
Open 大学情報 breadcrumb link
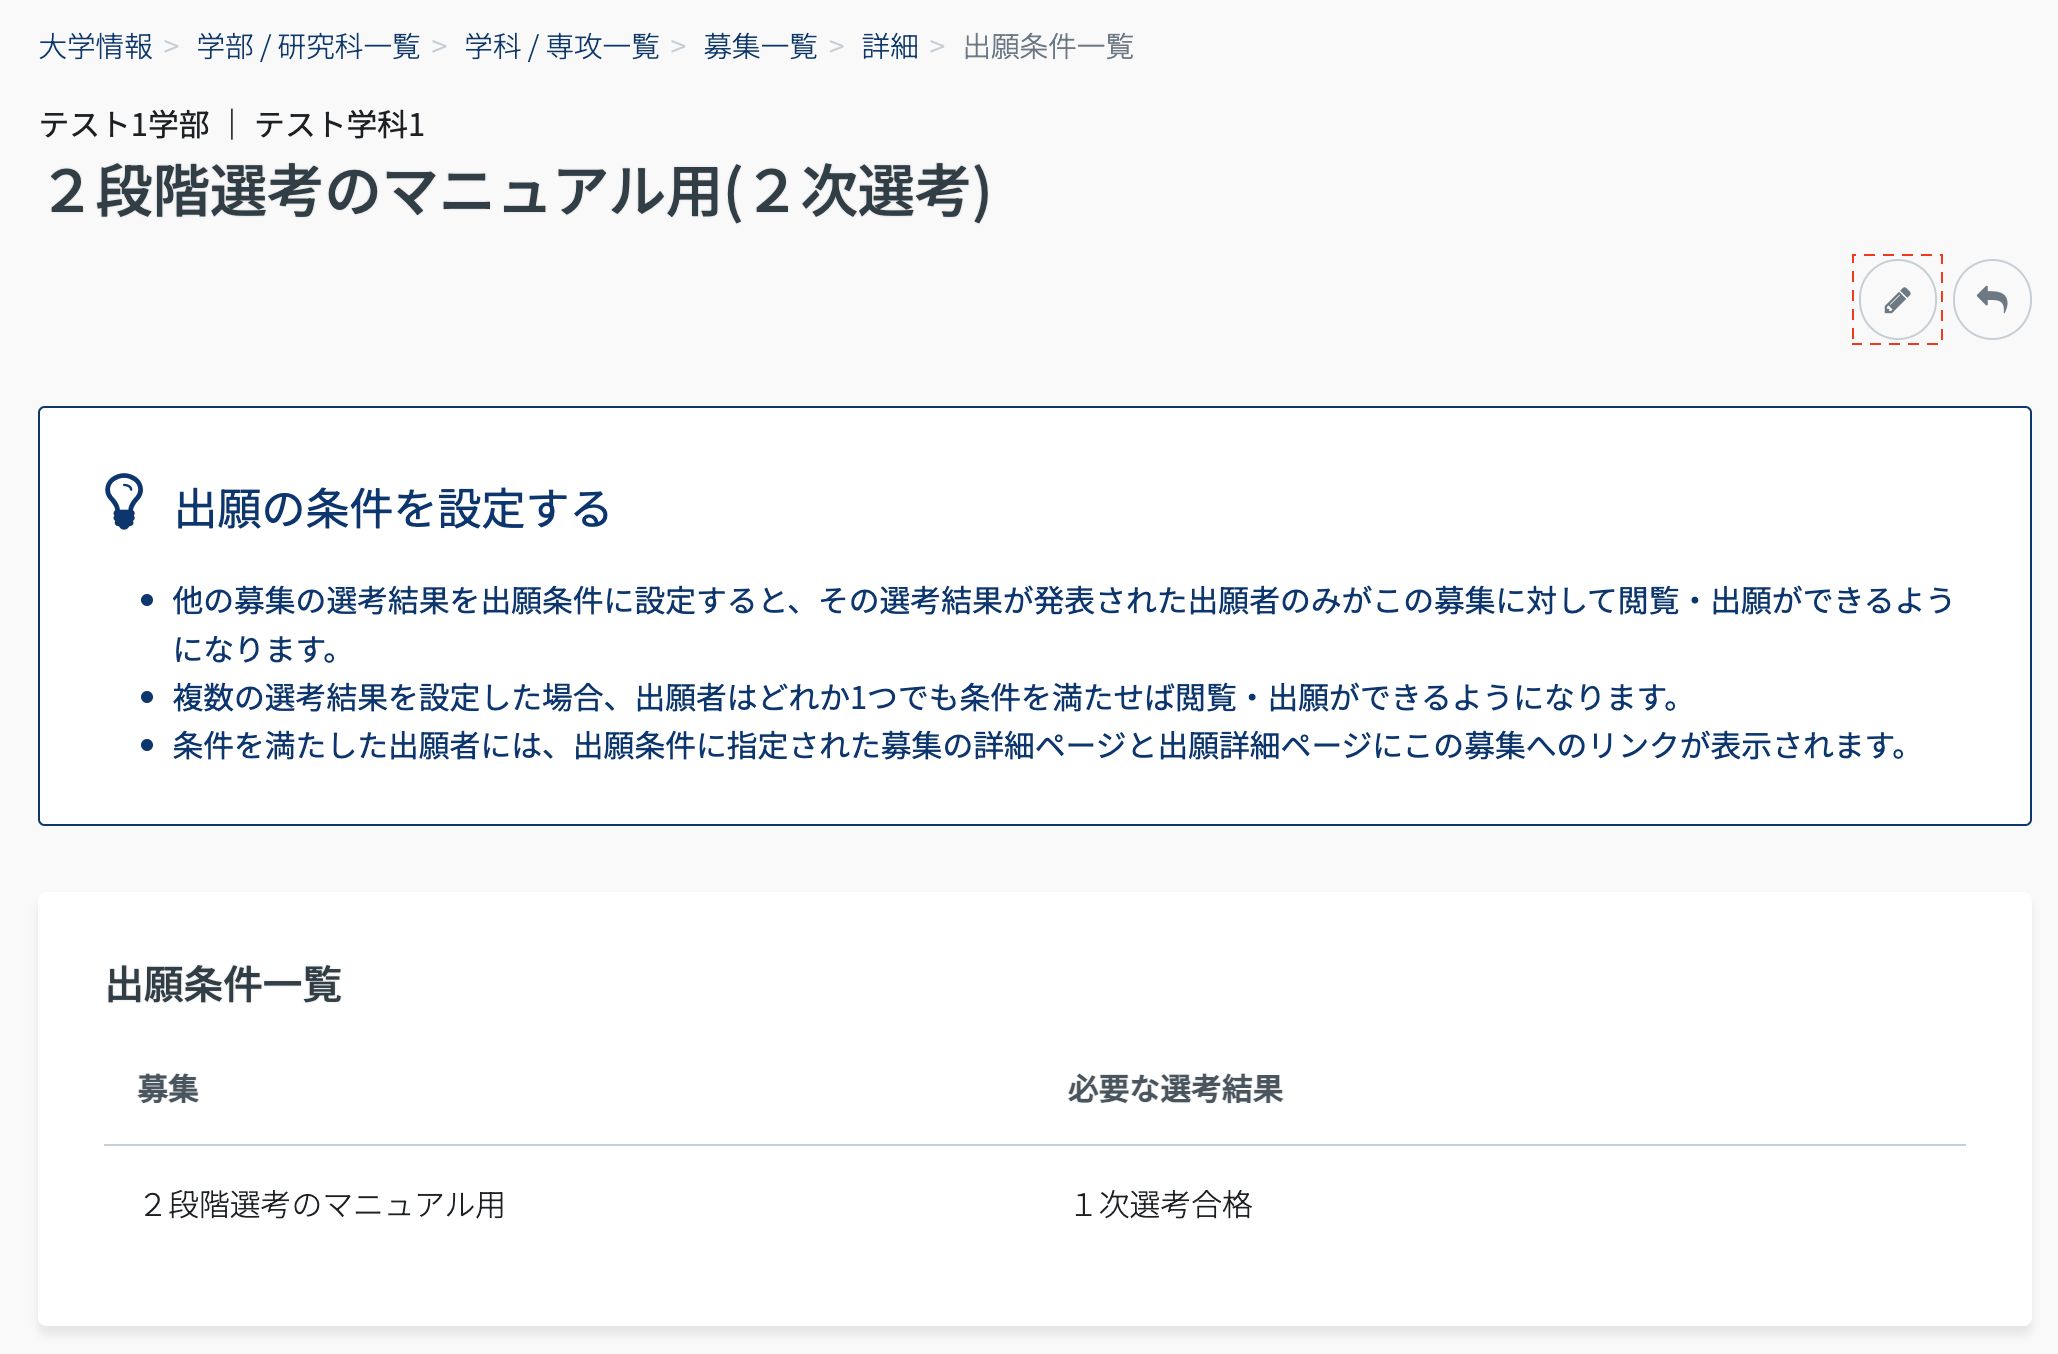pyautogui.click(x=96, y=47)
